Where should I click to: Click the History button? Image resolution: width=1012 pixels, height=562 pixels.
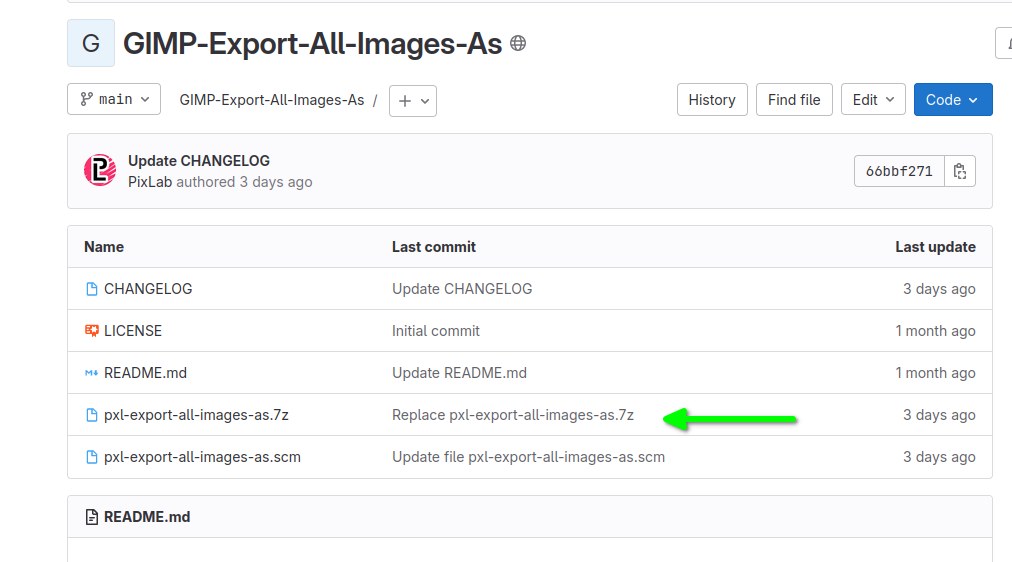712,100
